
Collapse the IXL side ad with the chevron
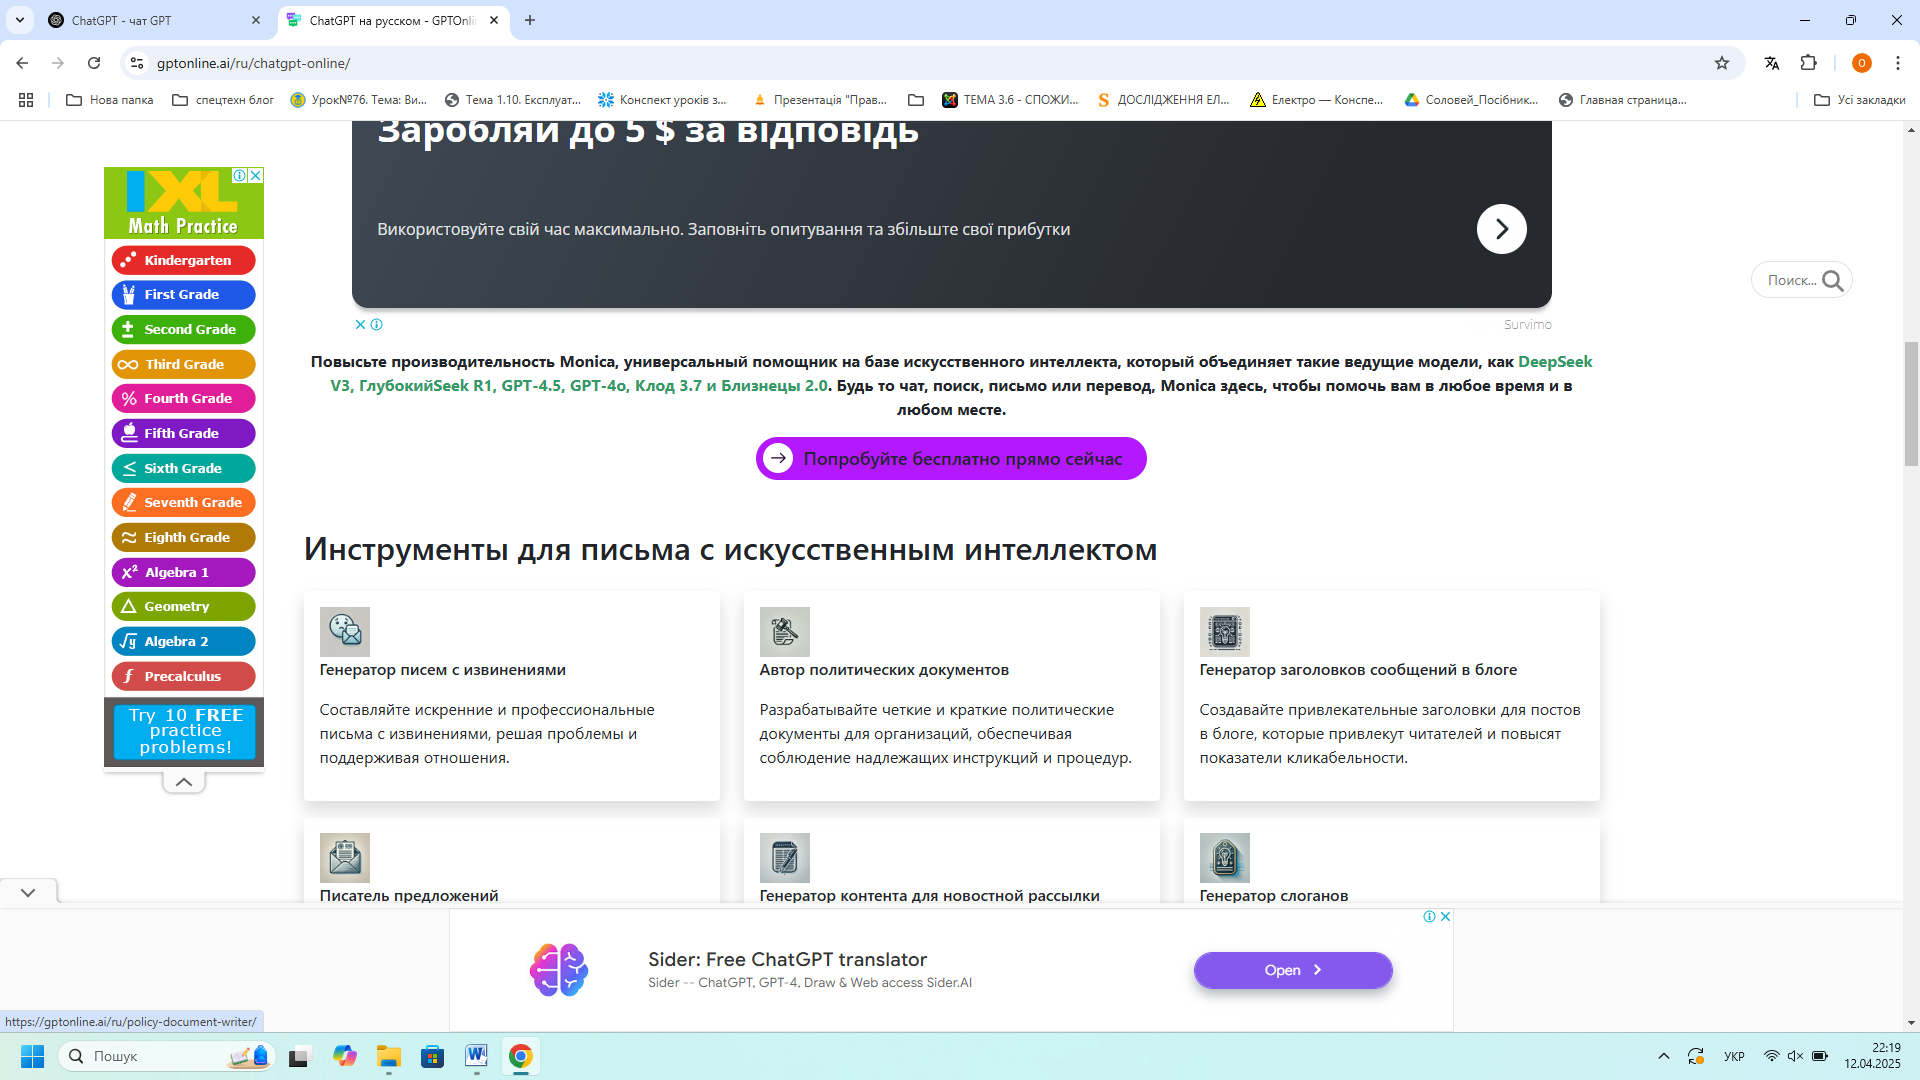184,782
